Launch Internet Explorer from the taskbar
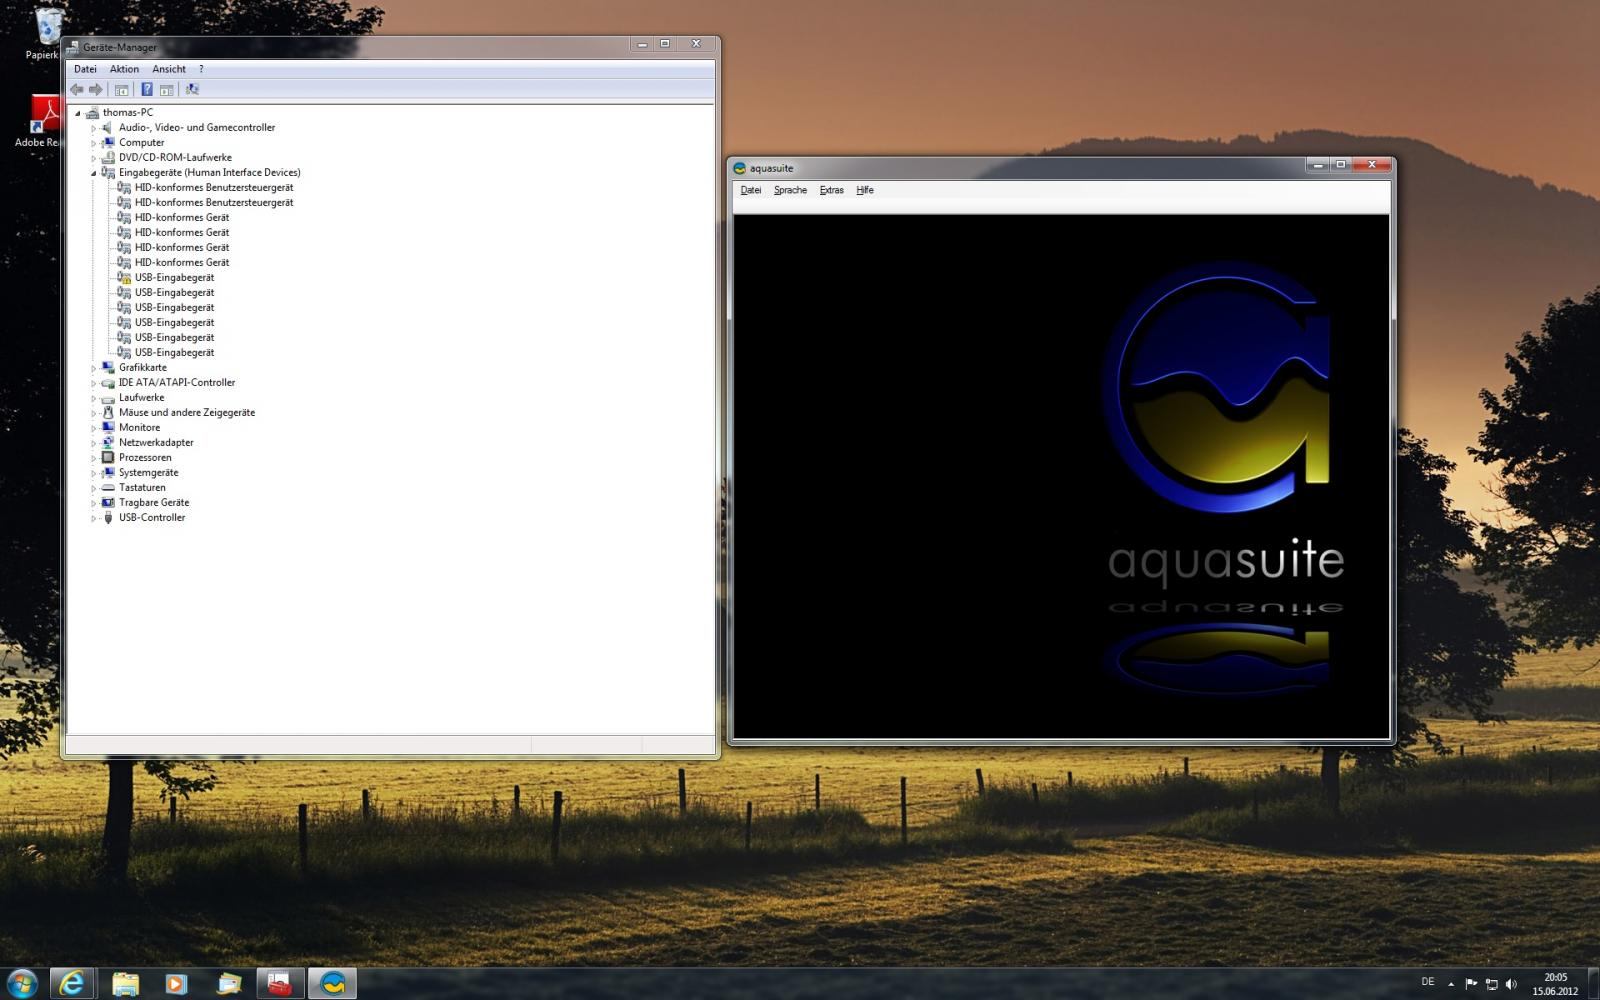1600x1000 pixels. coord(72,983)
